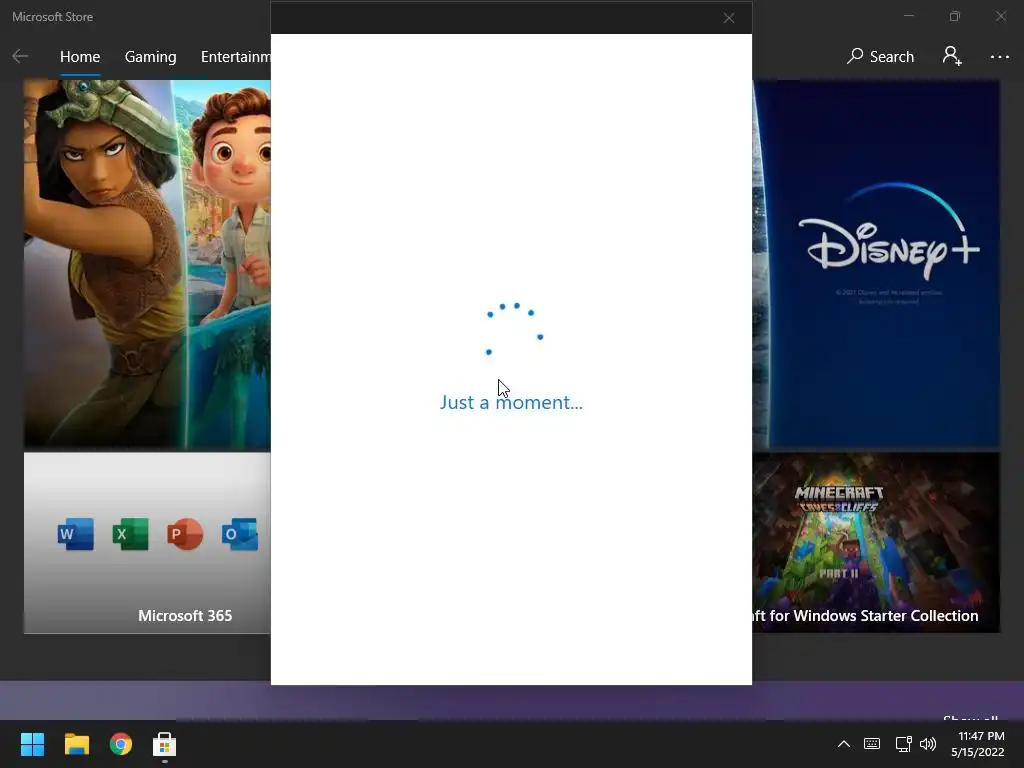Click the Microsoft Store taskbar icon
Image resolution: width=1024 pixels, height=768 pixels.
coord(165,744)
